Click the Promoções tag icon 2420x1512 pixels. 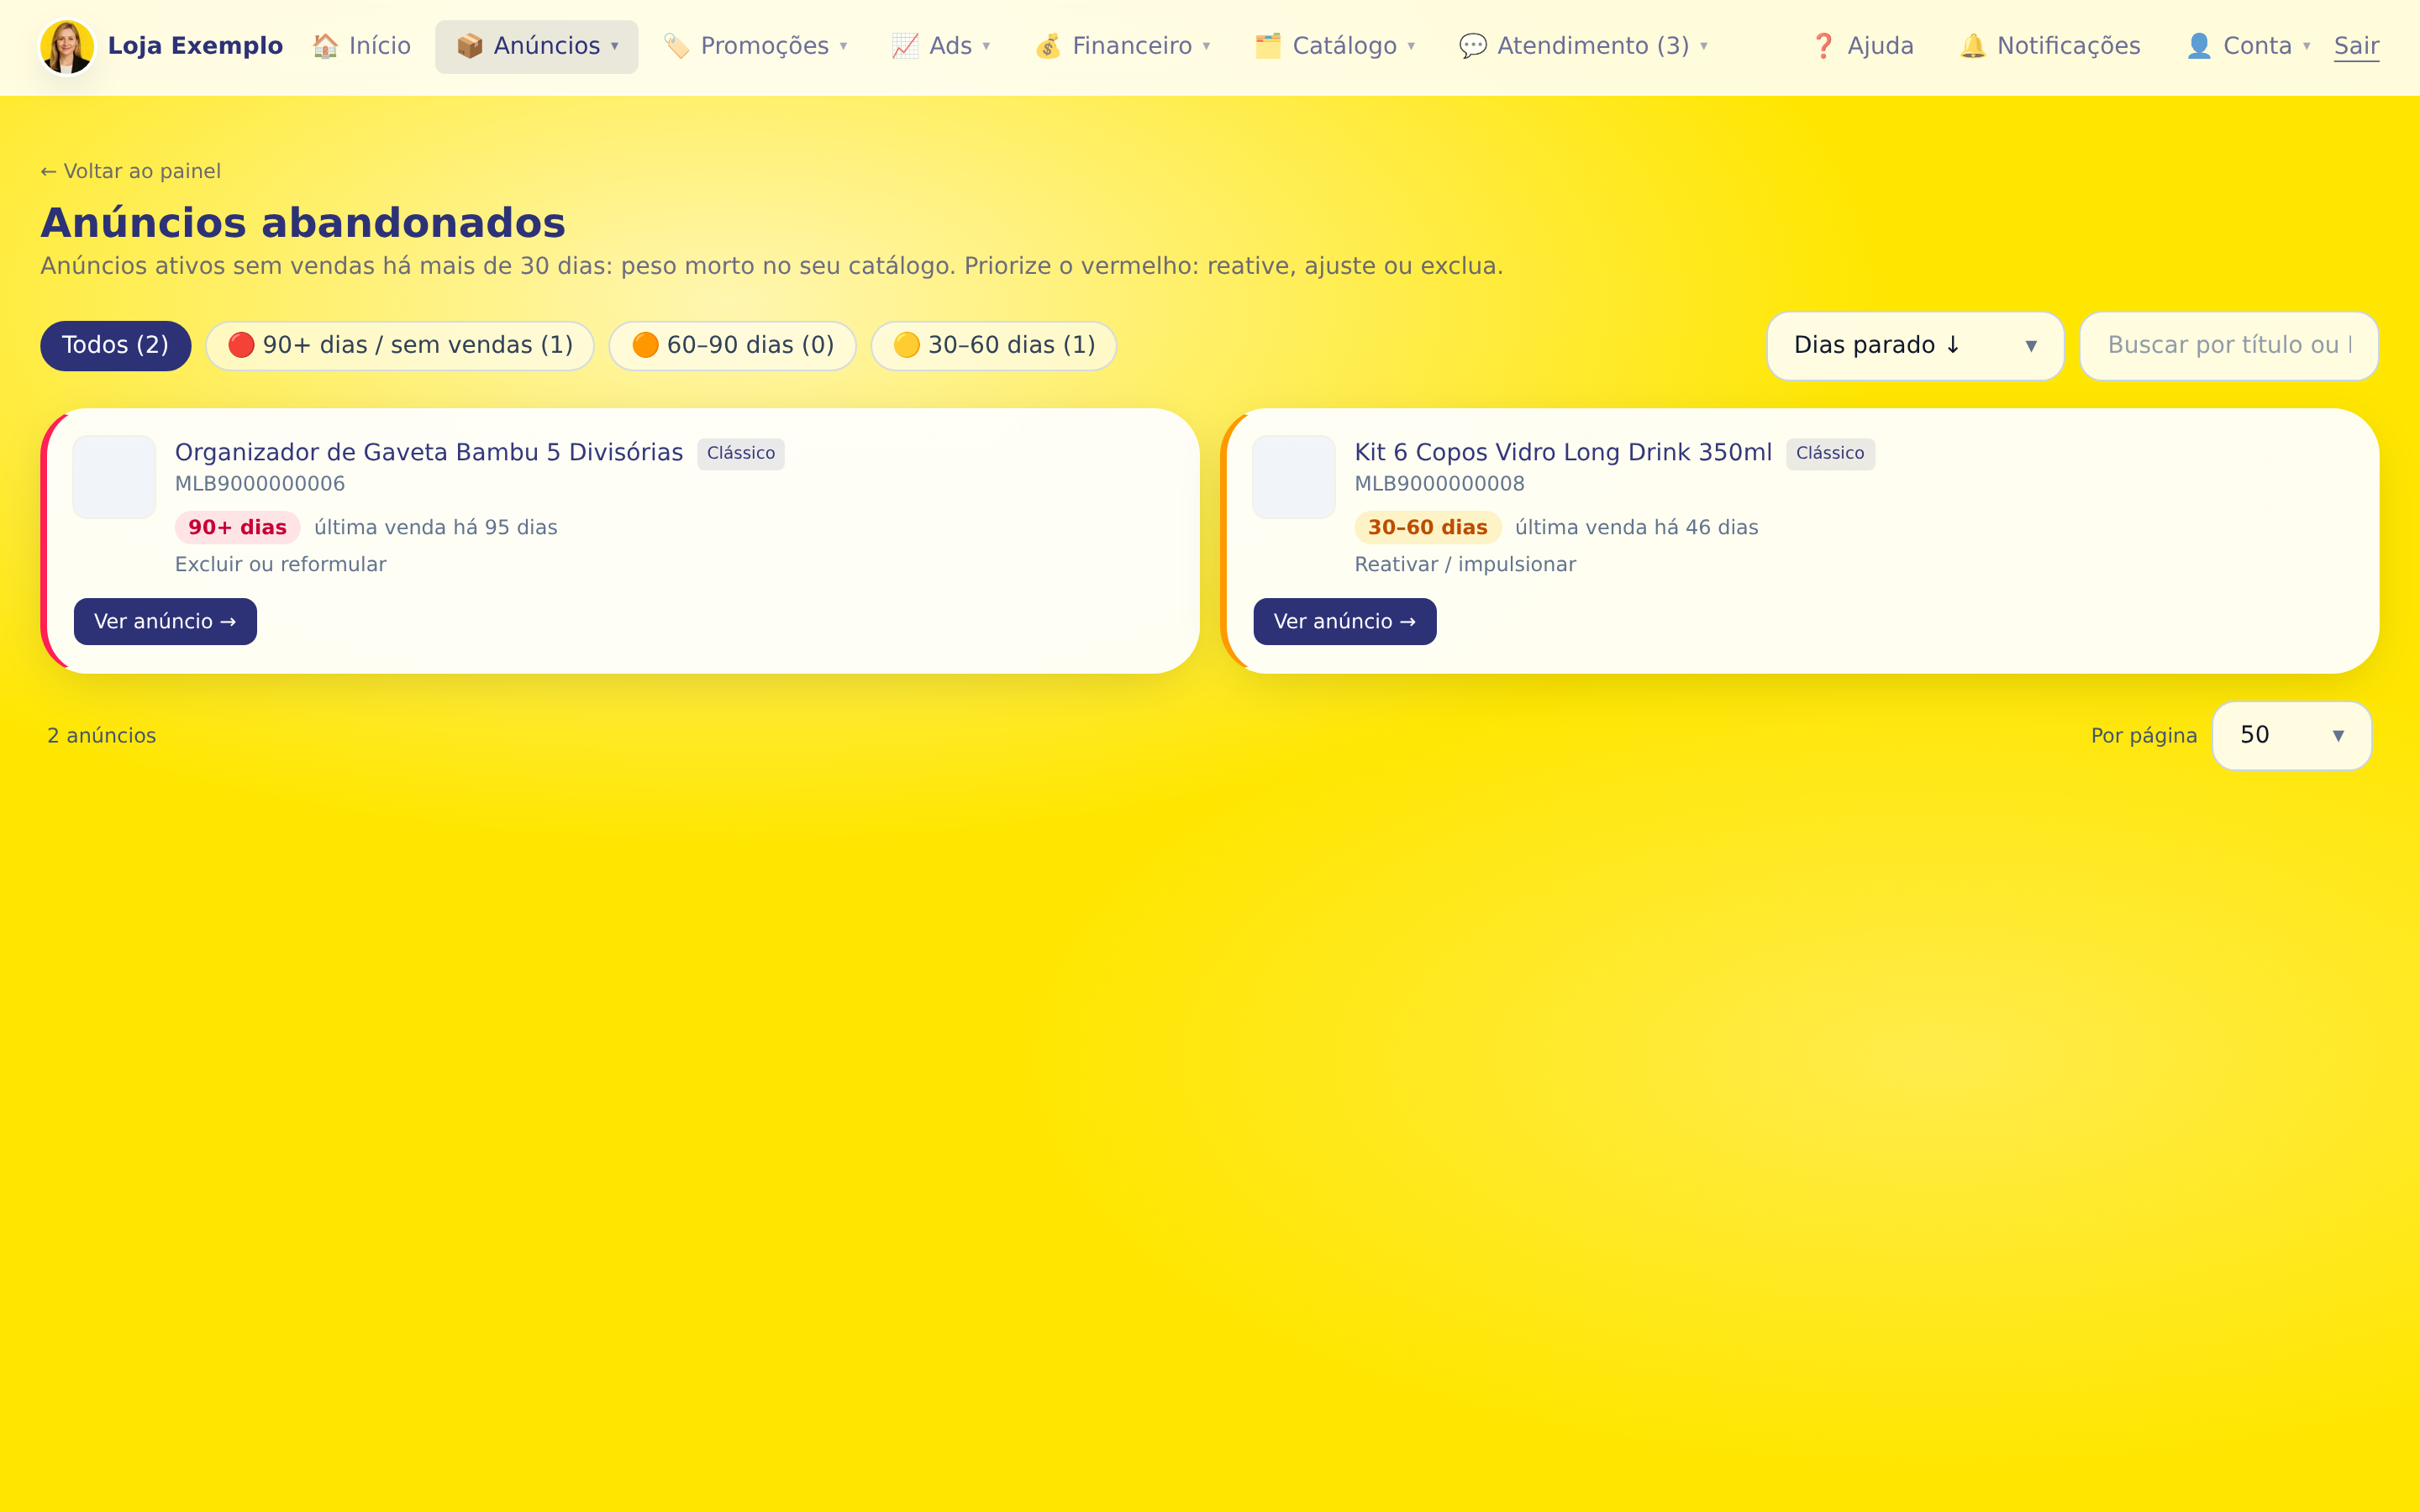[x=676, y=46]
